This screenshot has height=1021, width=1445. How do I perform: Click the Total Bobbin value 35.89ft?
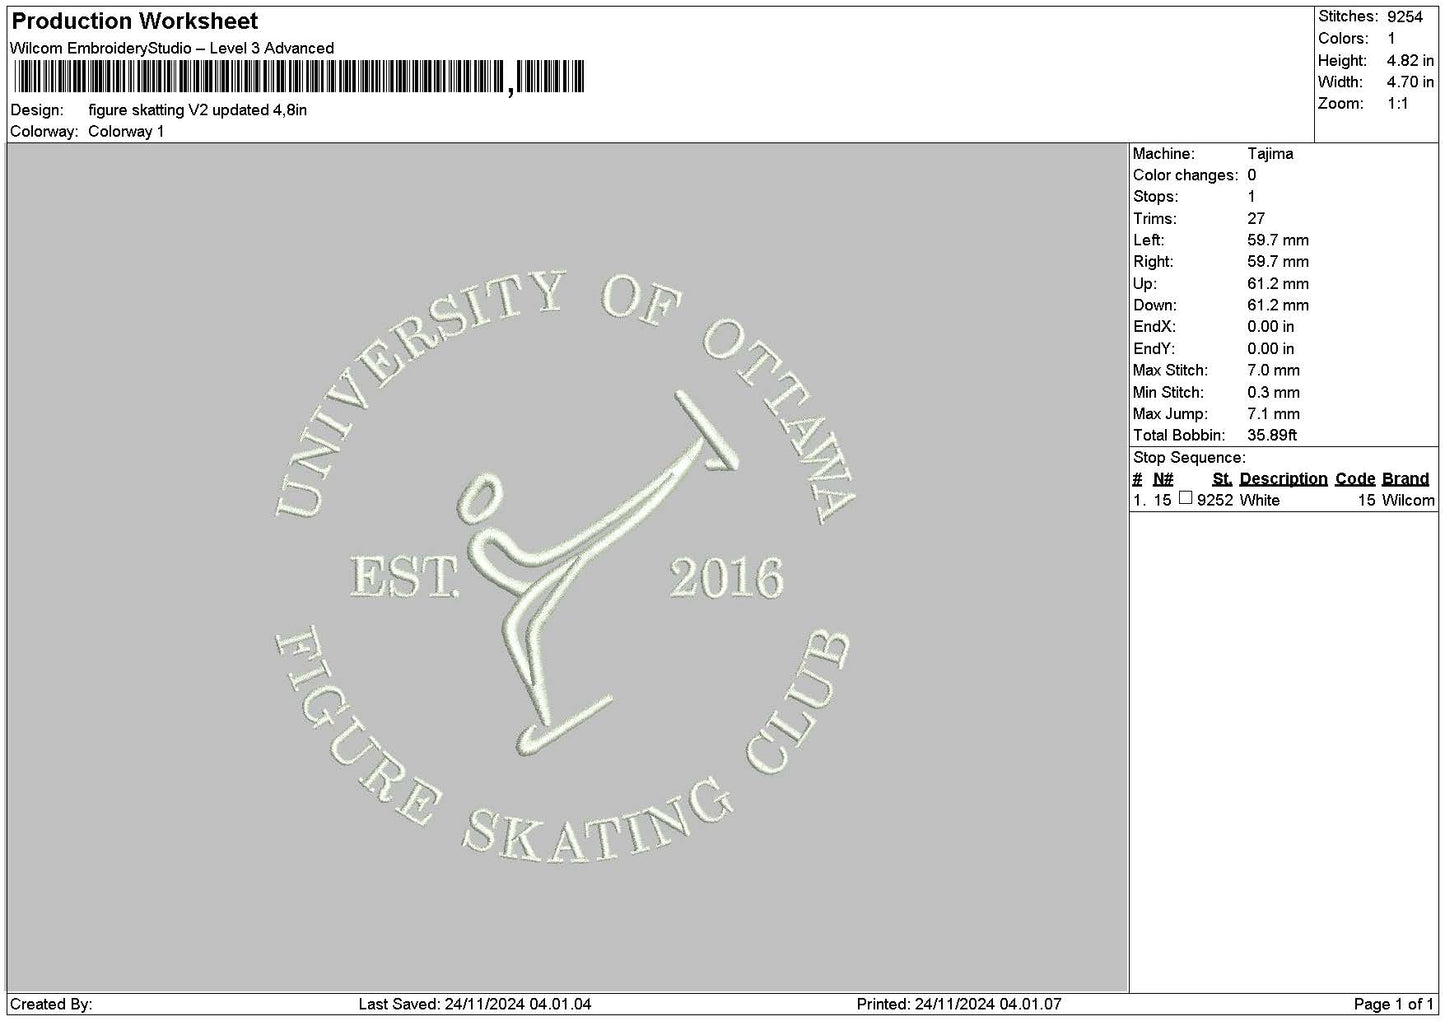point(1272,436)
